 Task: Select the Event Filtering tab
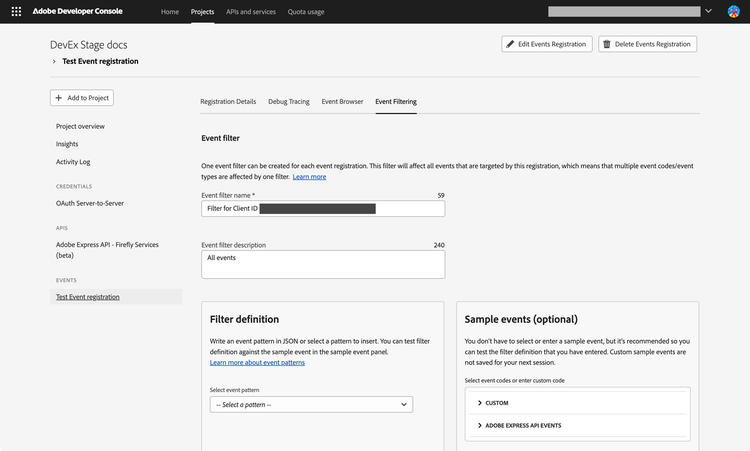396,101
